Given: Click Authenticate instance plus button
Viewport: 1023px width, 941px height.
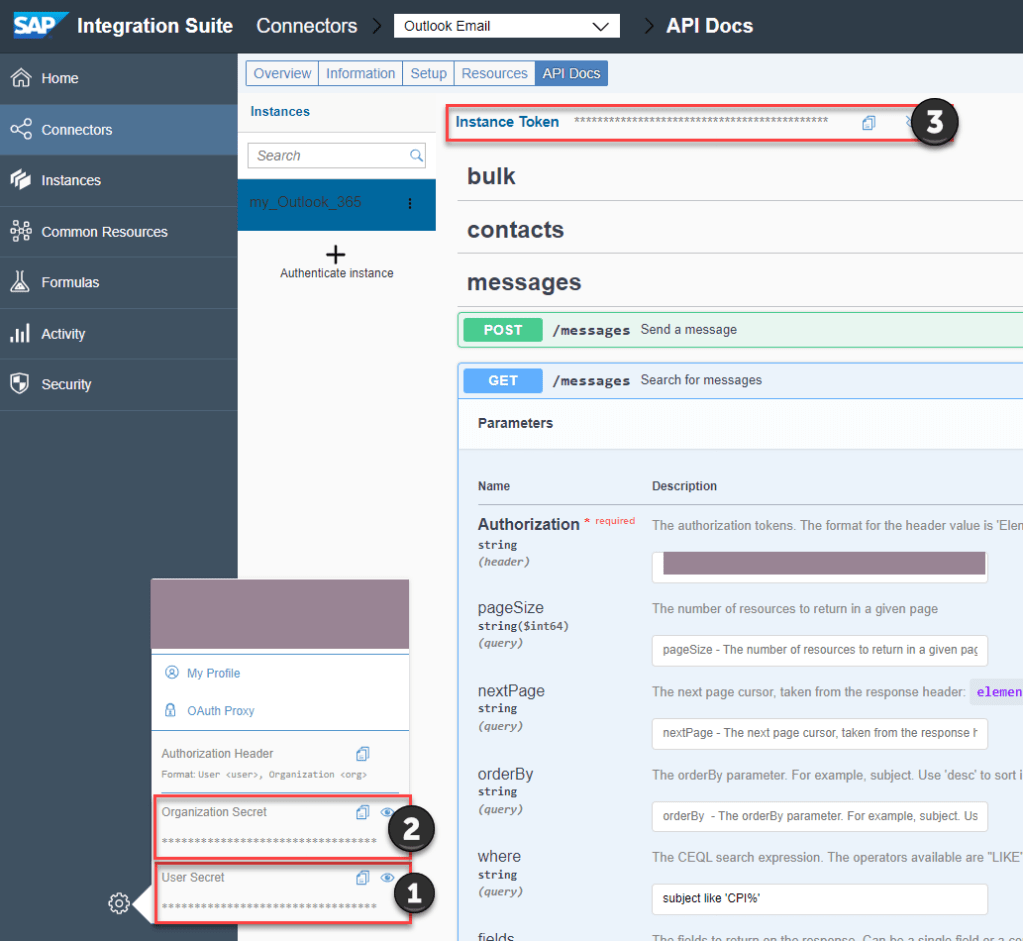Looking at the screenshot, I should (336, 255).
